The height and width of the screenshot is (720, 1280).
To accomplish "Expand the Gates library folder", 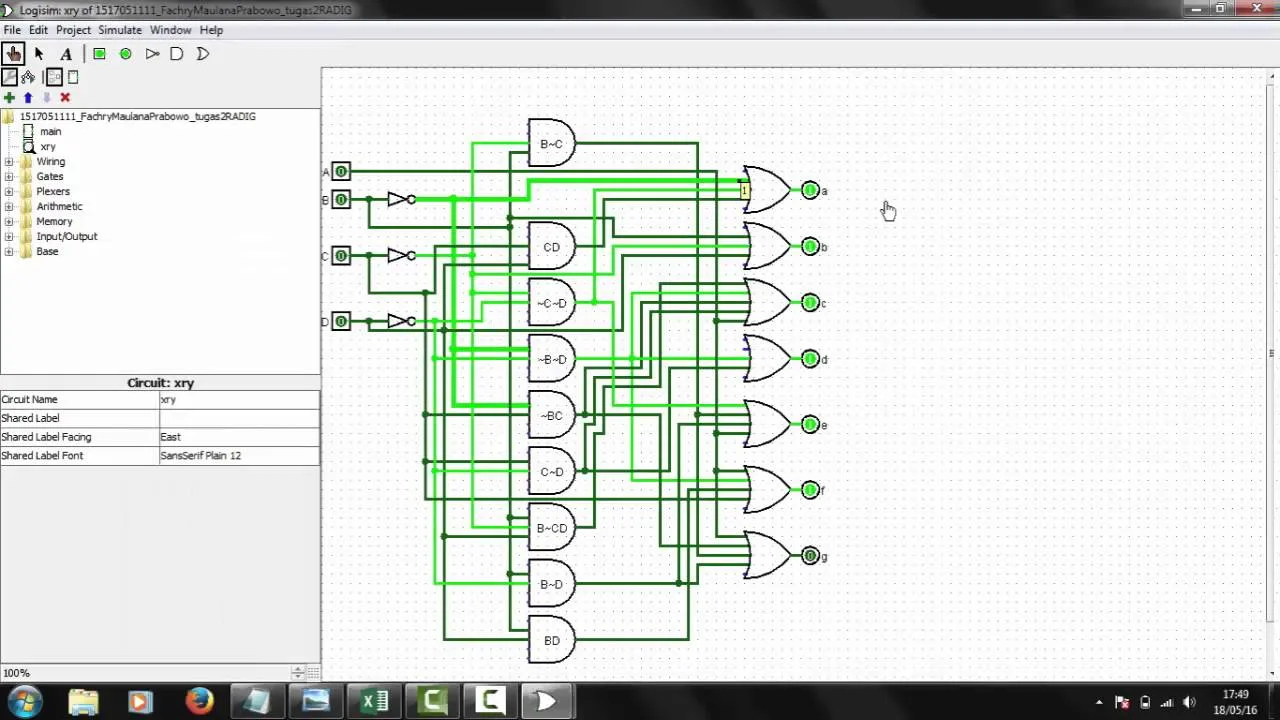I will (9, 176).
